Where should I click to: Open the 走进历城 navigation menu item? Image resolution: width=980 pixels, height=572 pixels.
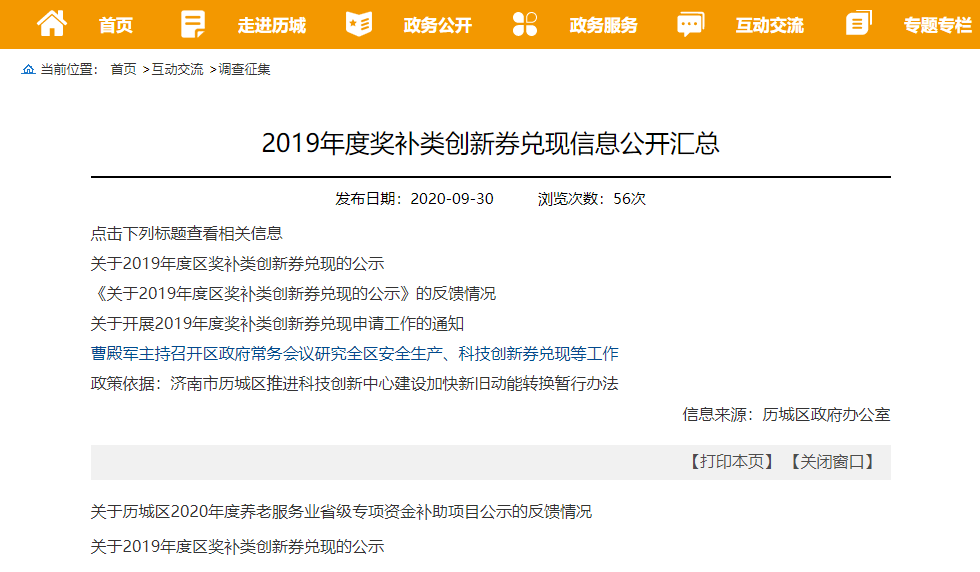(x=272, y=26)
